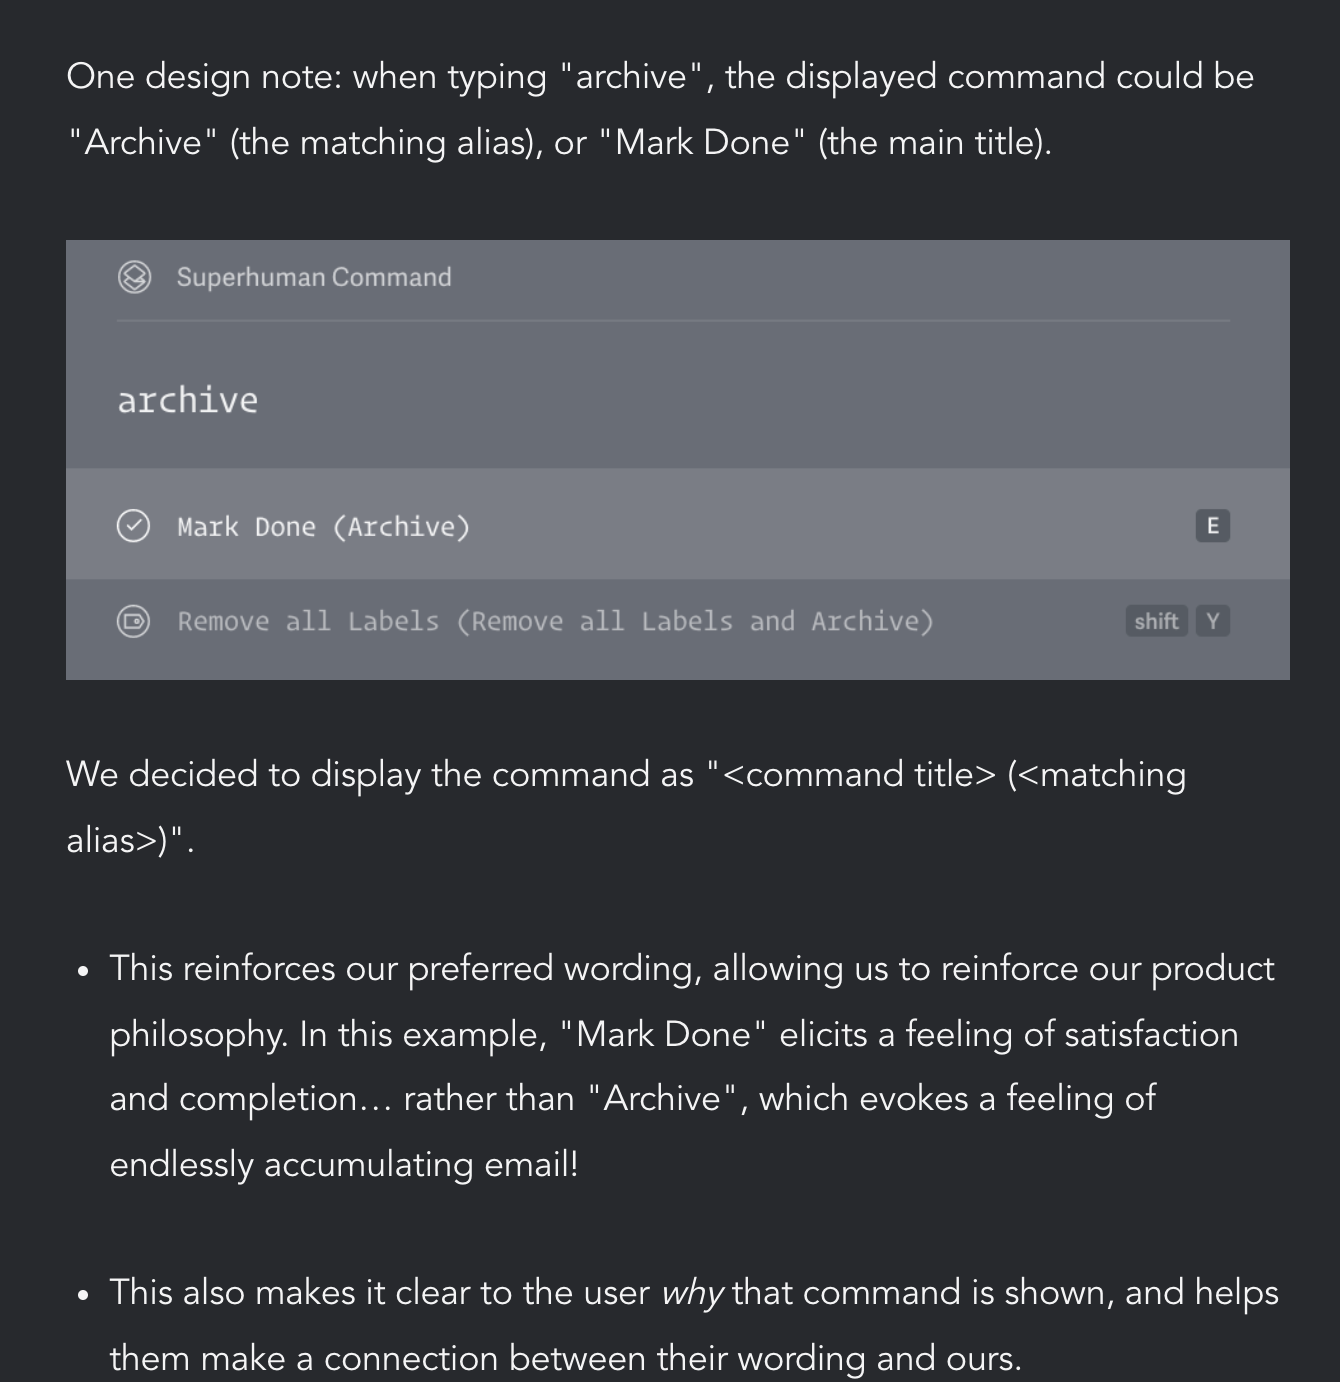
Task: Click the Y shortcut key badge
Action: coord(1213,621)
